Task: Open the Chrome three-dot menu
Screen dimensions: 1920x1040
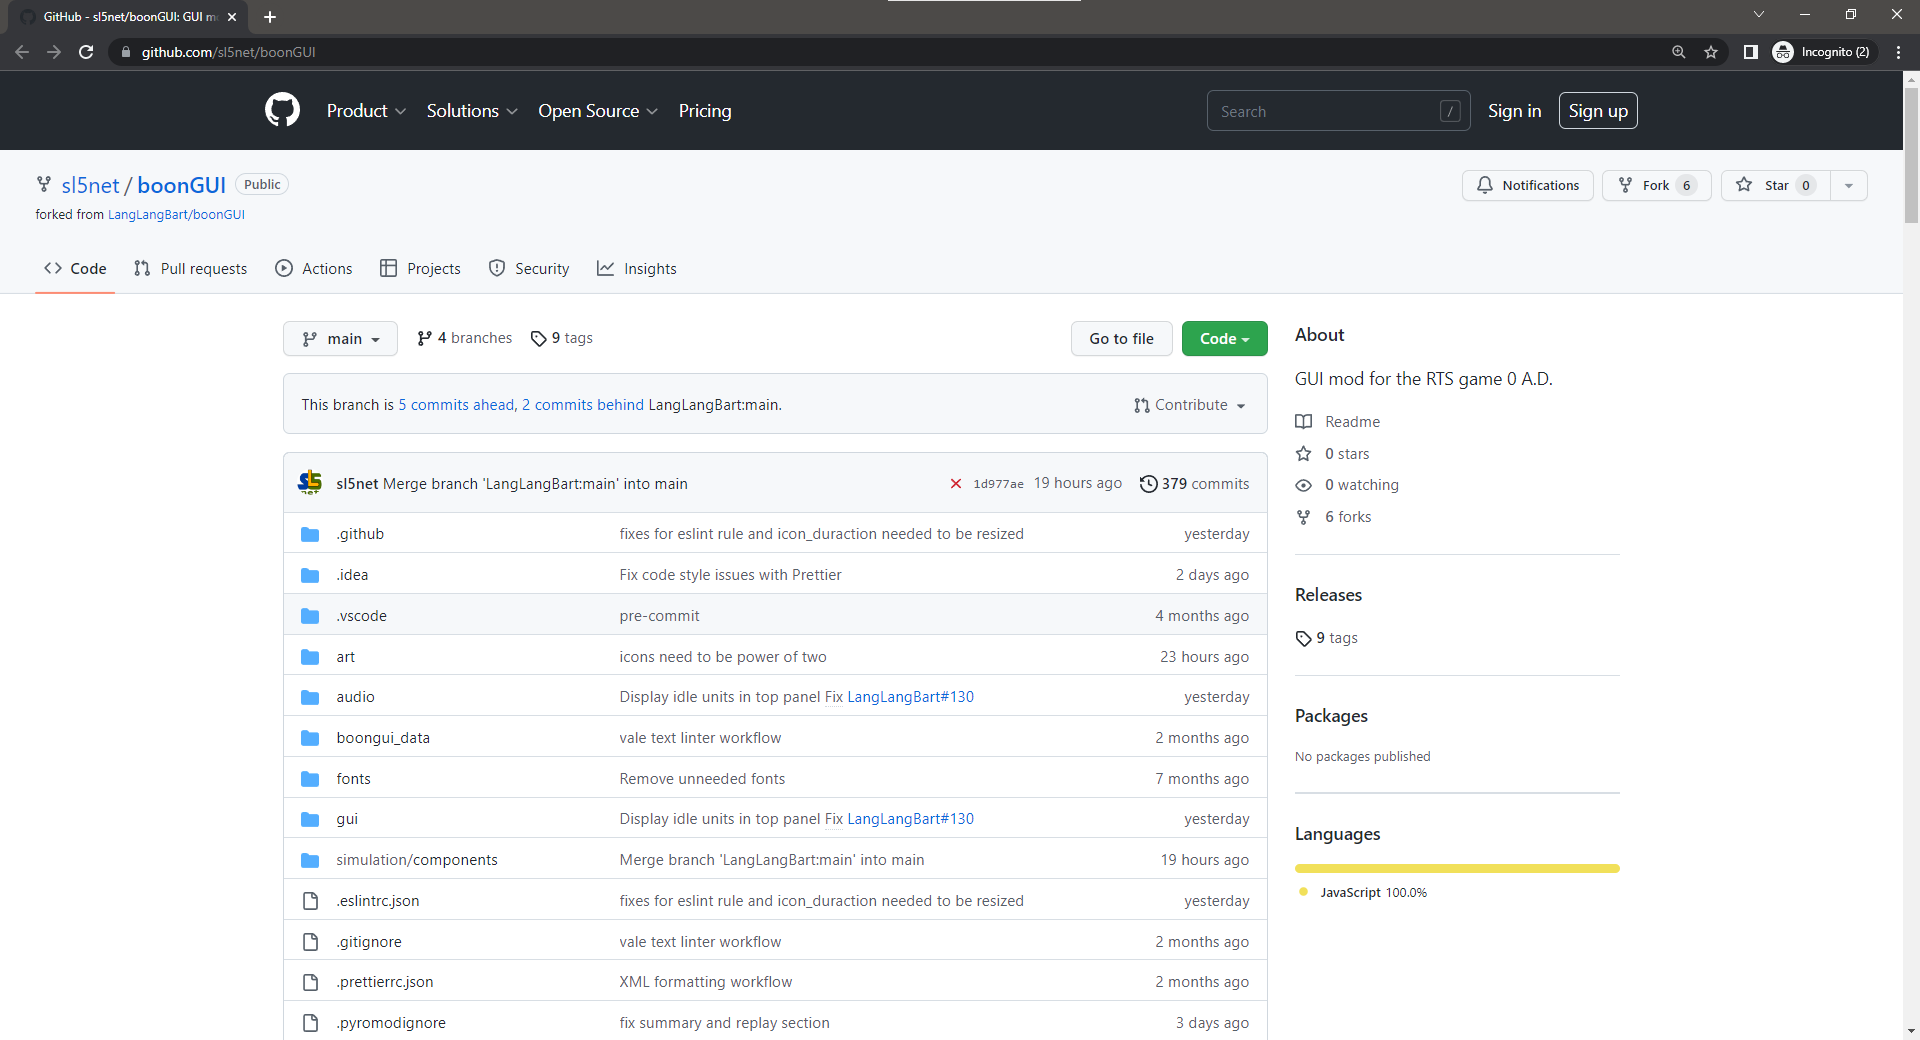Action: [1898, 52]
